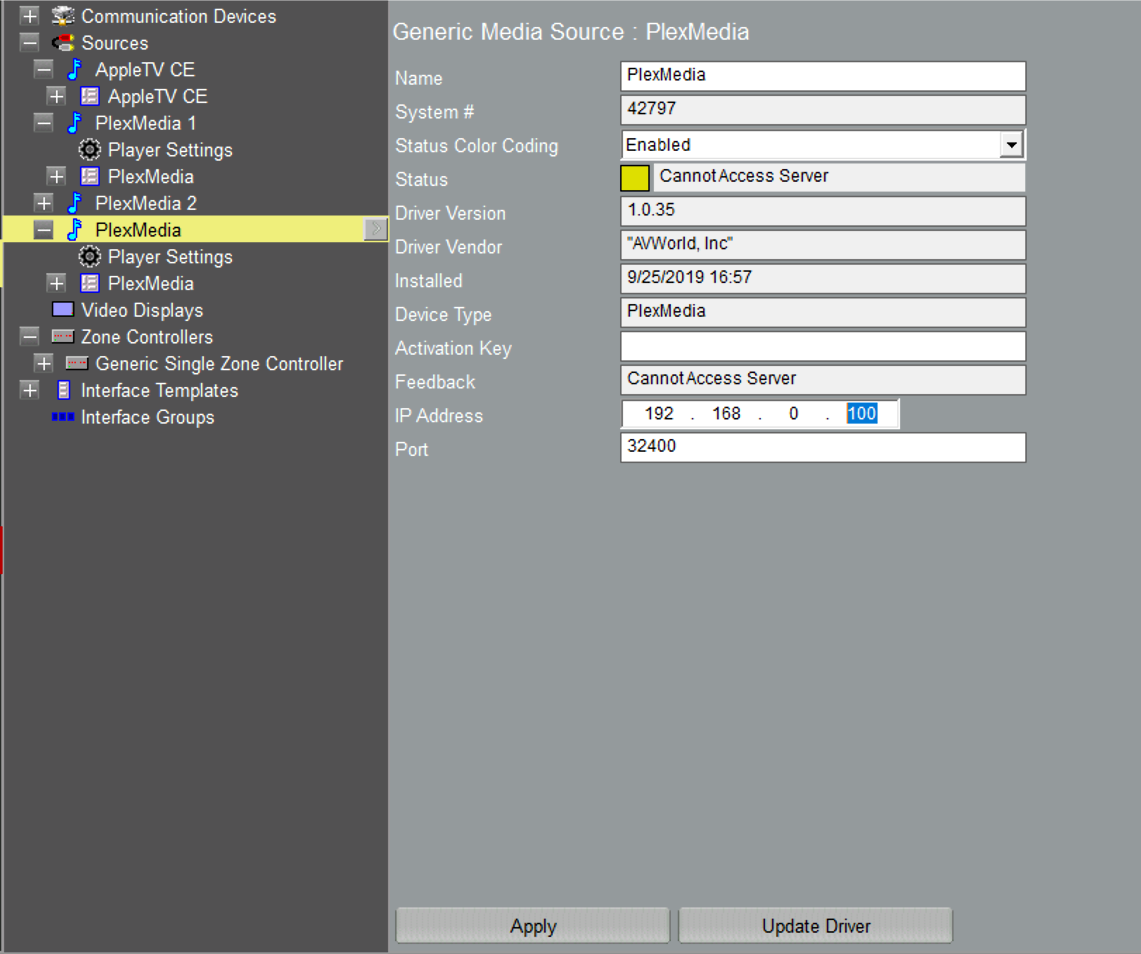Screen dimensions: 1141x954
Task: Click the Port field showing 32400
Action: (x=823, y=447)
